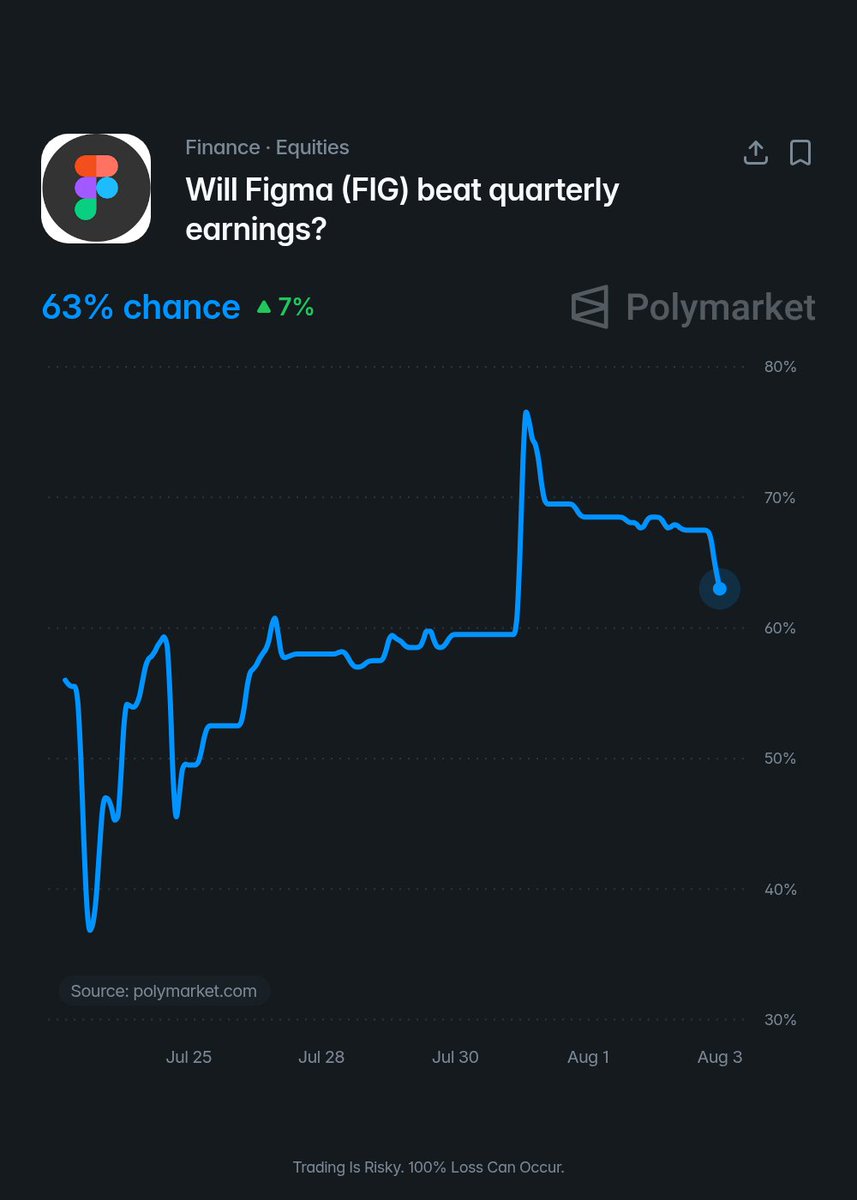
Task: Bookmark this Figma earnings market
Action: (x=800, y=152)
